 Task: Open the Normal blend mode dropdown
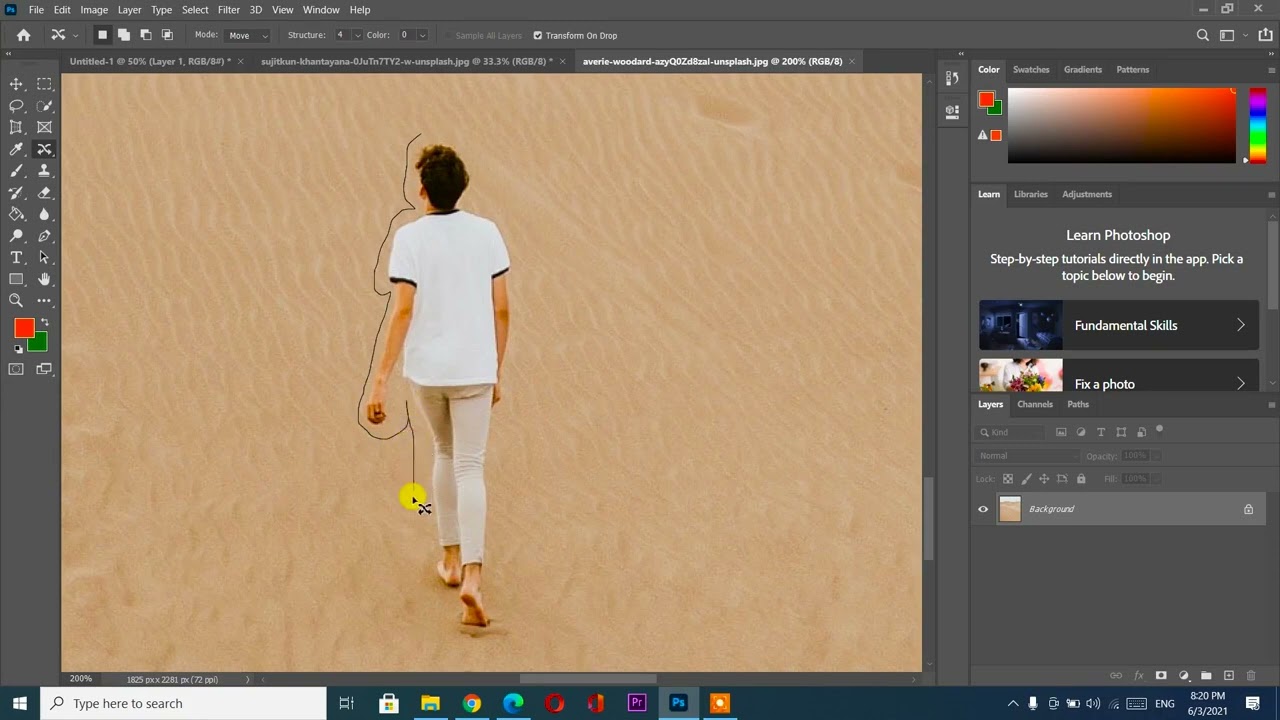(1026, 456)
